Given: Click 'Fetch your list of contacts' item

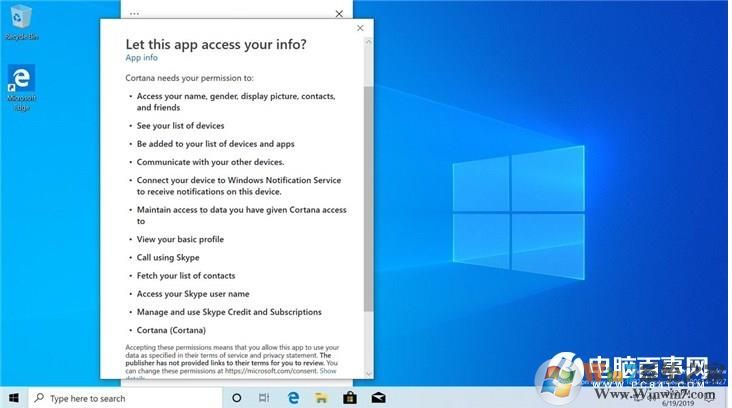Looking at the screenshot, I should coord(186,275).
